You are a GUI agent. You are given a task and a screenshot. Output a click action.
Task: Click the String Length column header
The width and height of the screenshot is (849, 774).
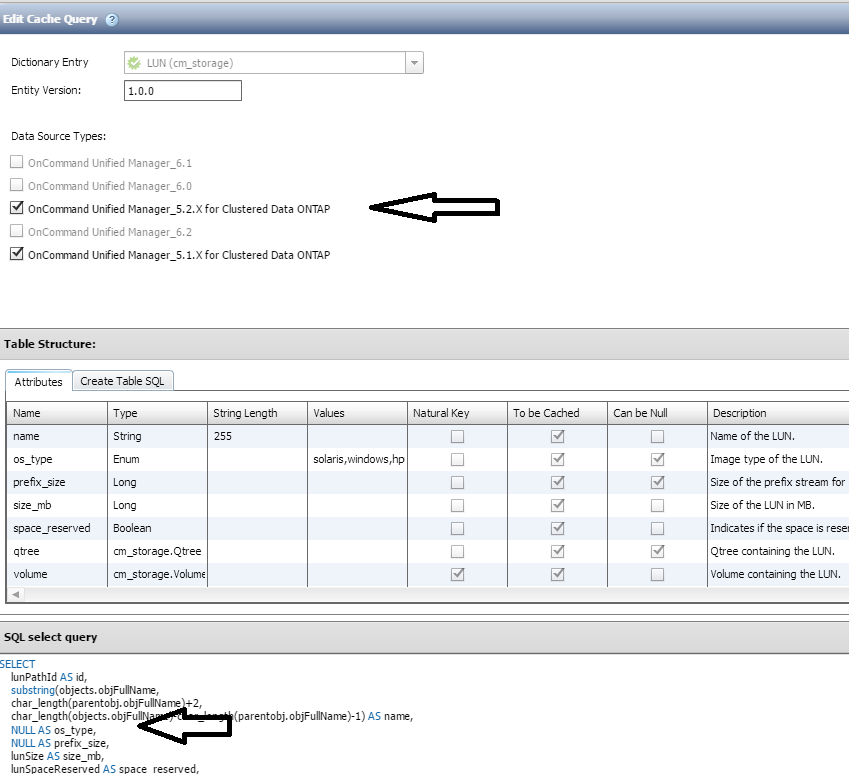pos(257,413)
